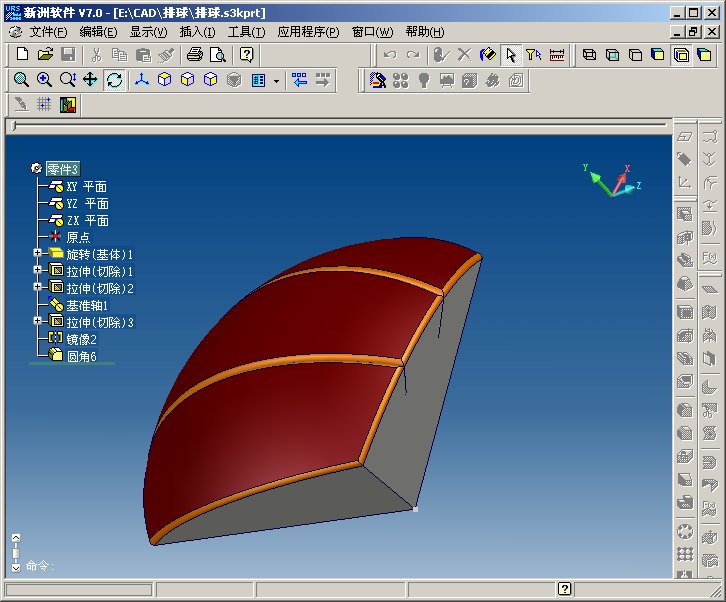Viewport: 726px width, 602px height.
Task: Expand the 旋转(基体)1 tree node
Action: click(x=38, y=253)
